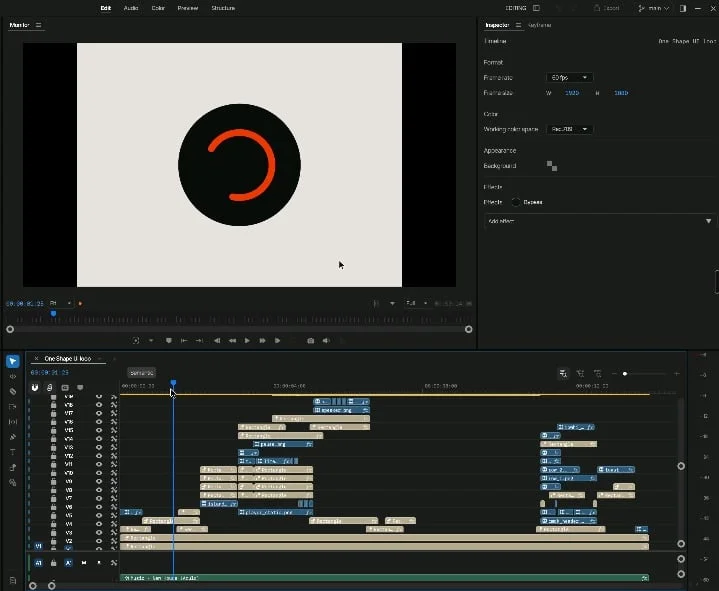
Task: Step back one frame in the monitor
Action: [217, 341]
